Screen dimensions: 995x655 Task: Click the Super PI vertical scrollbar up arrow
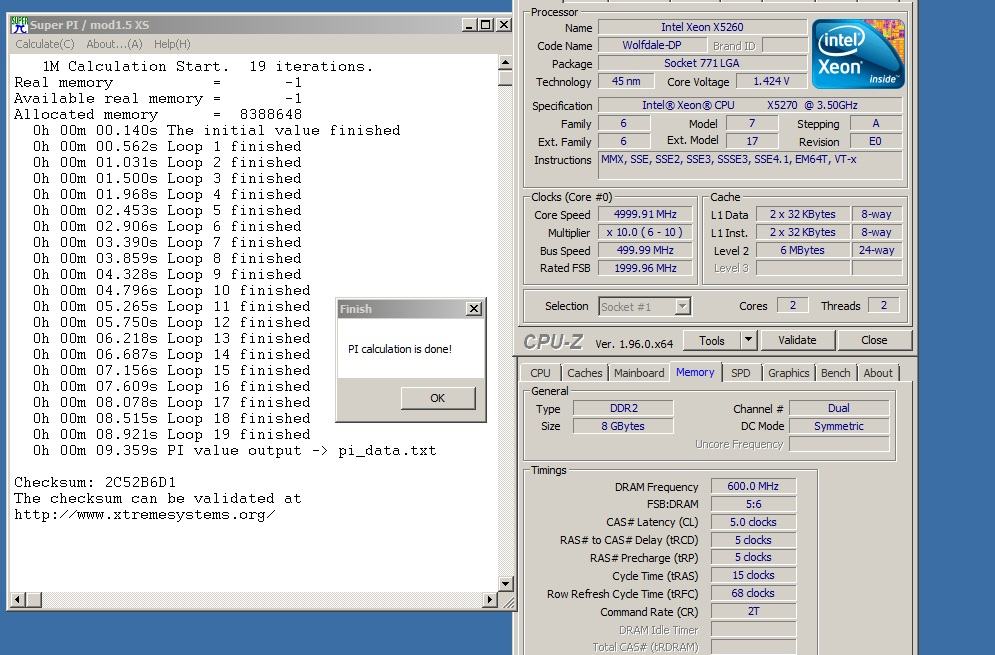[x=505, y=63]
